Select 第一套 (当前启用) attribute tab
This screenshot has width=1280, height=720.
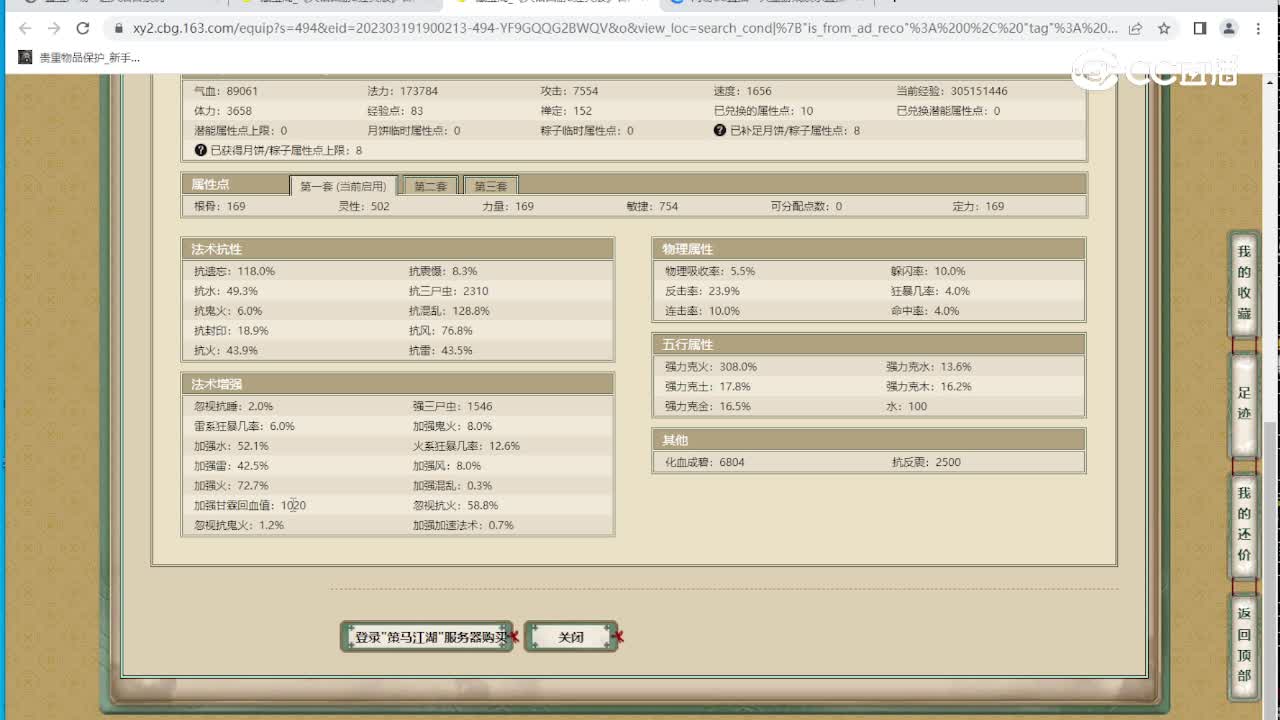click(x=343, y=187)
